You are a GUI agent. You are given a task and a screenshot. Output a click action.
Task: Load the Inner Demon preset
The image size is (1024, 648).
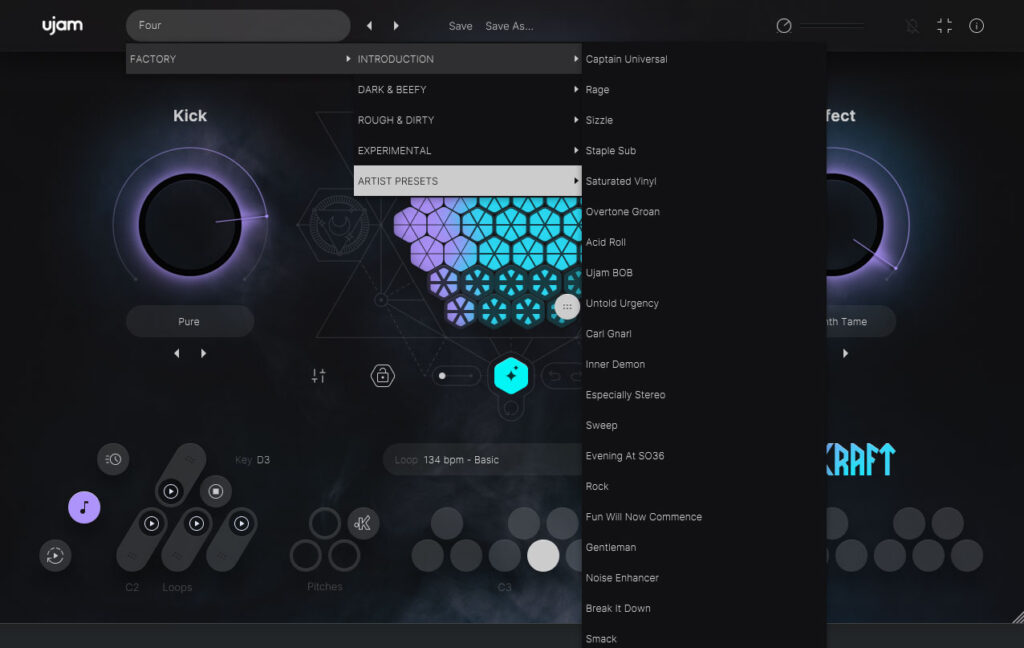(x=704, y=364)
